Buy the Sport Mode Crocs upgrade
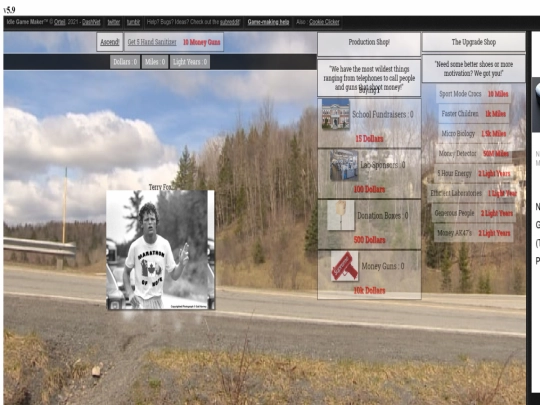The image size is (540, 405). (x=474, y=94)
